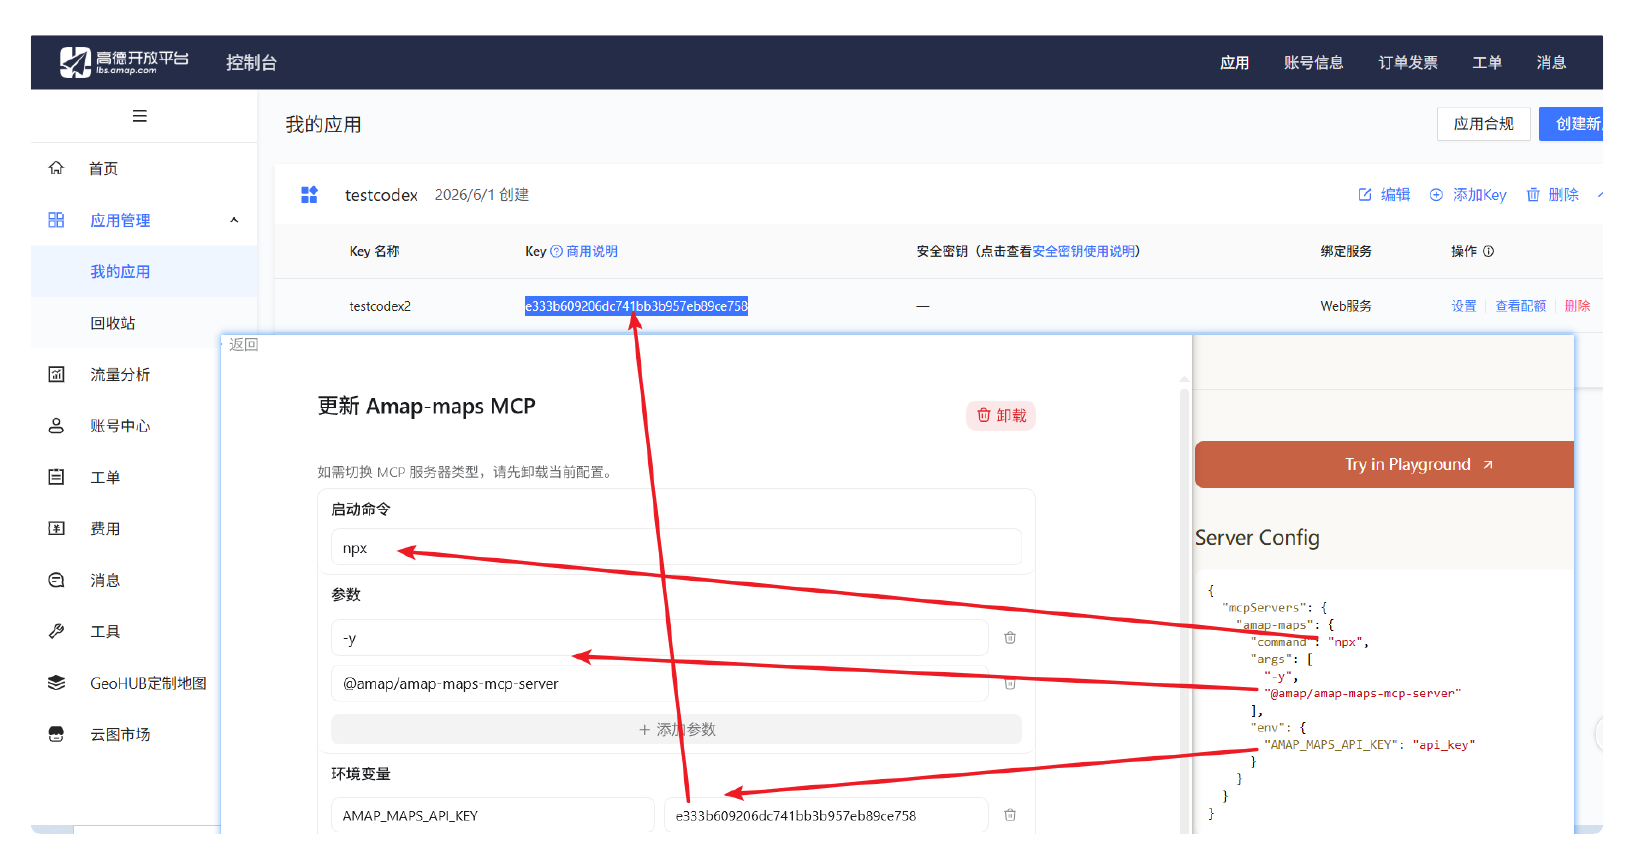Click the Server Config heading

tap(1257, 538)
